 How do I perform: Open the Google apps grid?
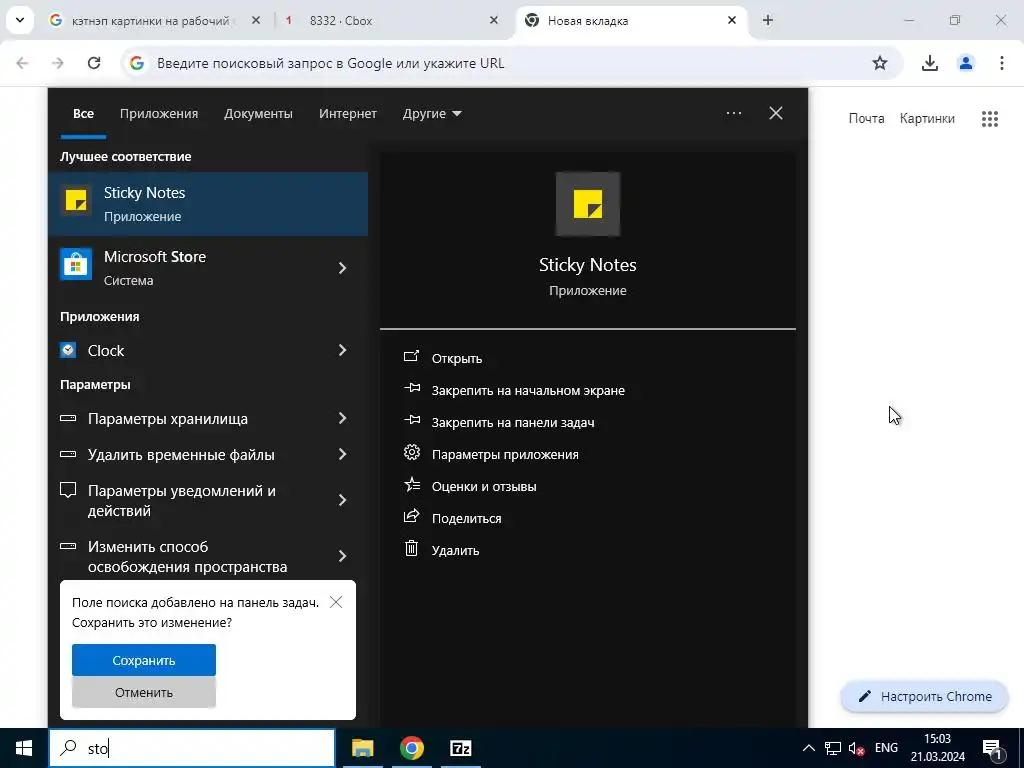point(990,118)
